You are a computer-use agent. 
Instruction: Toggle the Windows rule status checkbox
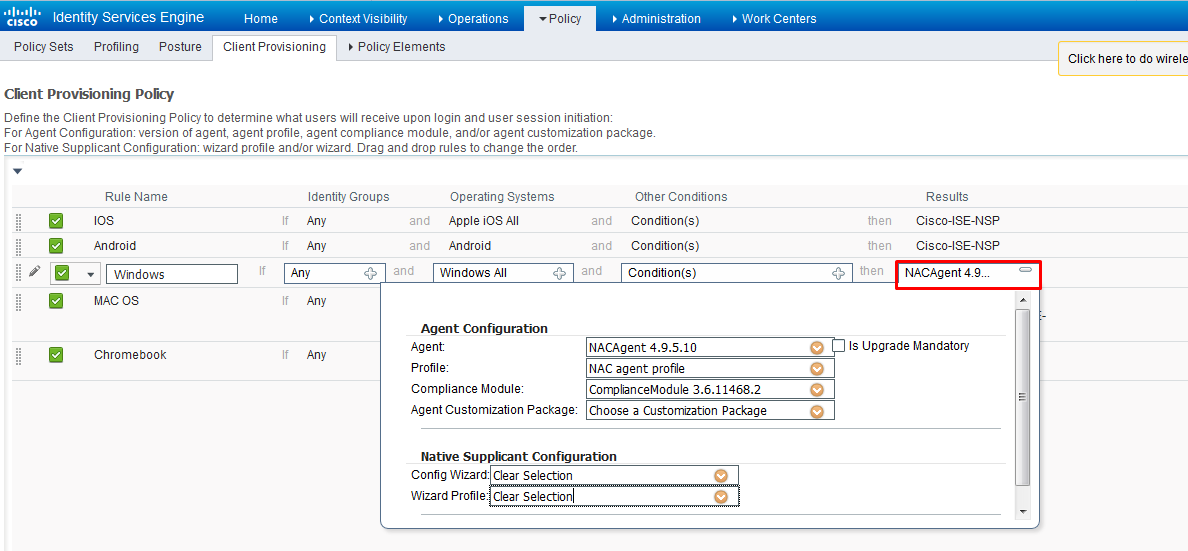point(63,273)
